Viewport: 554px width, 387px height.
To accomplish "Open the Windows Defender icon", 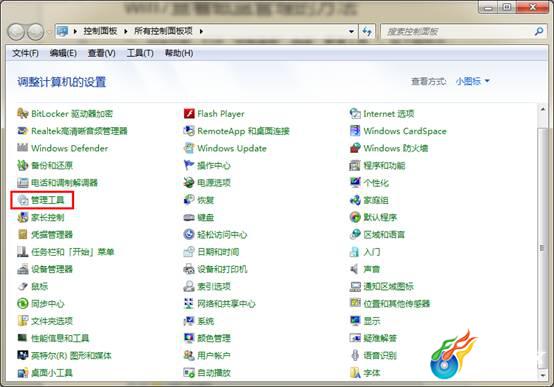I will point(23,148).
